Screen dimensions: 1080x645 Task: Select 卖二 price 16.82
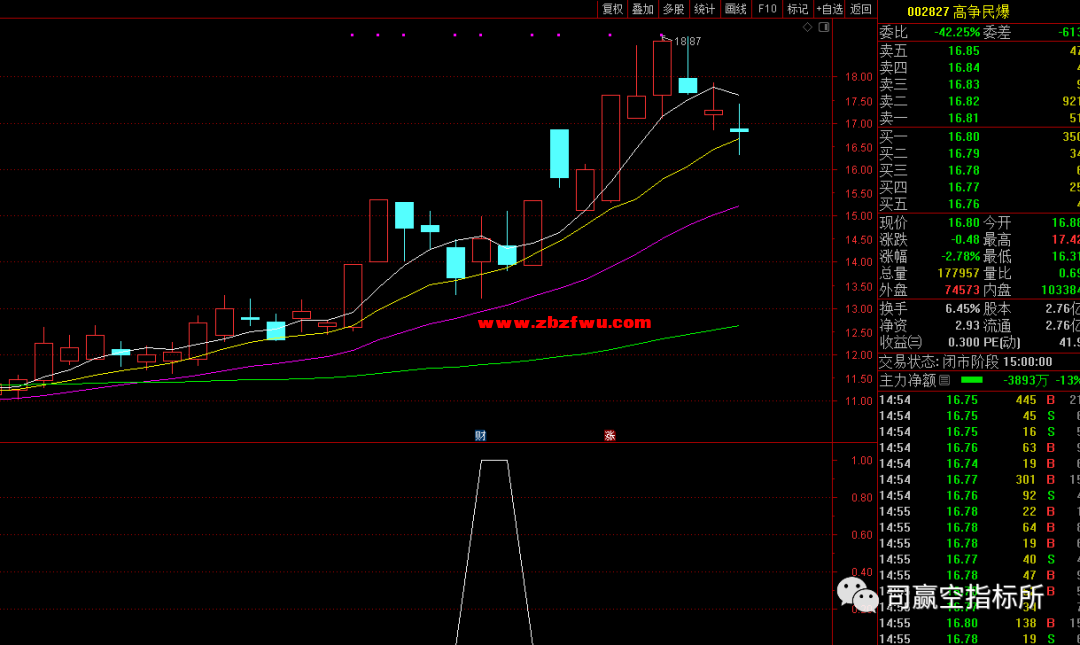pyautogui.click(x=964, y=101)
